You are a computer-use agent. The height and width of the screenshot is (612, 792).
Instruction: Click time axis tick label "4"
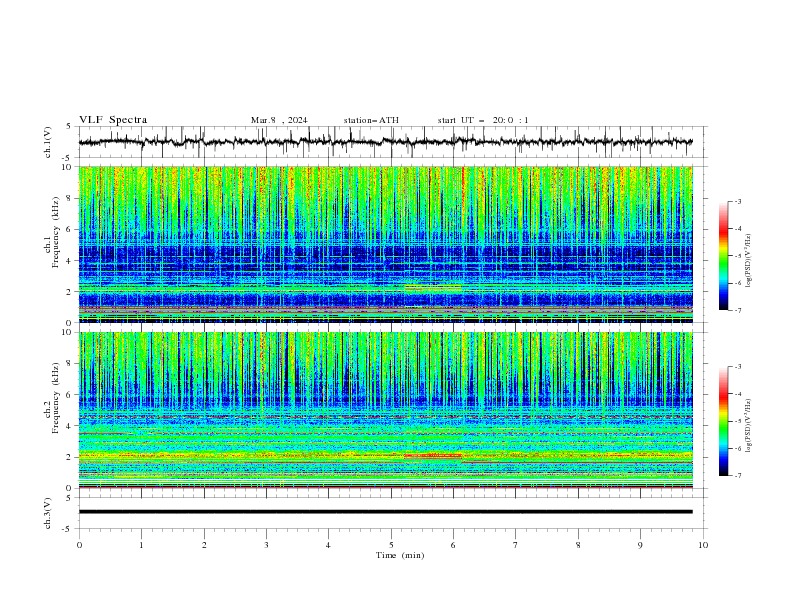[x=328, y=545]
